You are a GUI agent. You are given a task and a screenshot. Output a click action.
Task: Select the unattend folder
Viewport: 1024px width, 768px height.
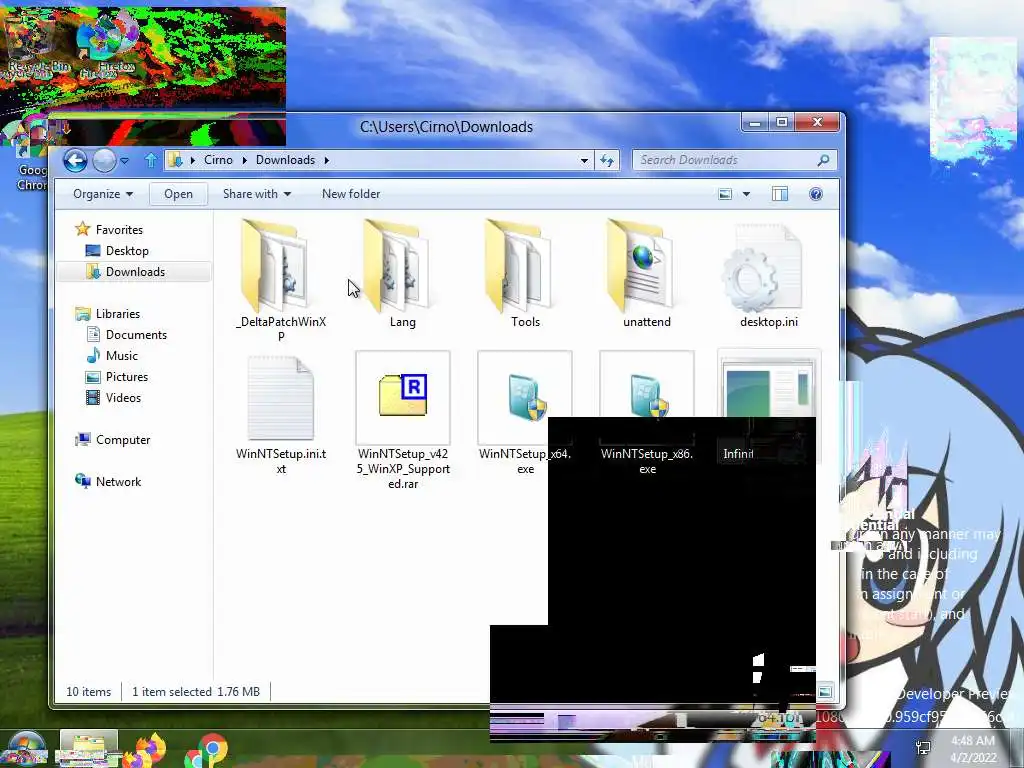point(647,274)
